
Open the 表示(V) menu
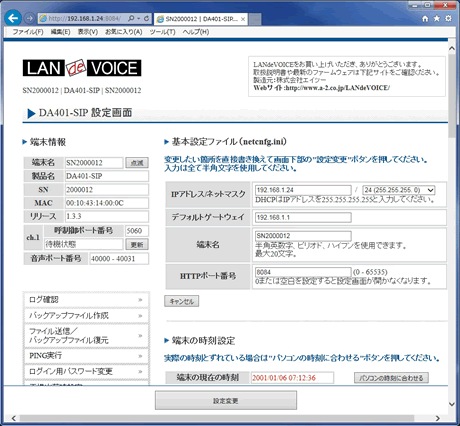click(x=88, y=32)
